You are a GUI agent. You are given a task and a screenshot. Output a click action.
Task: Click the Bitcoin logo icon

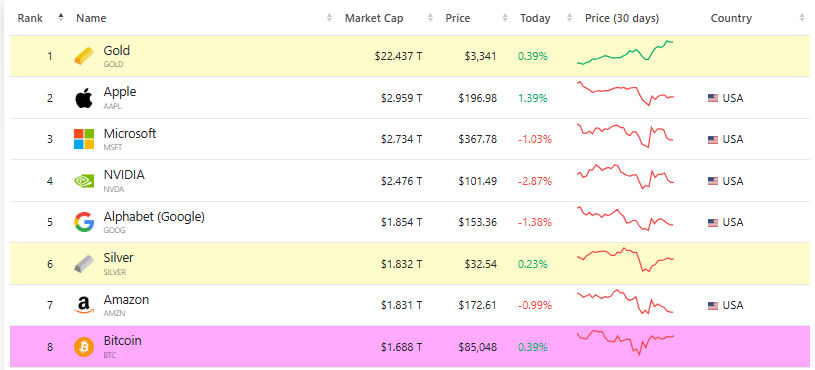click(x=84, y=347)
